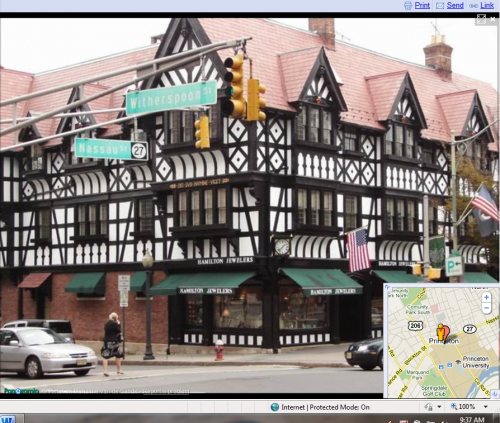Click Community Park South label on map
500x423 pixels.
[418, 309]
